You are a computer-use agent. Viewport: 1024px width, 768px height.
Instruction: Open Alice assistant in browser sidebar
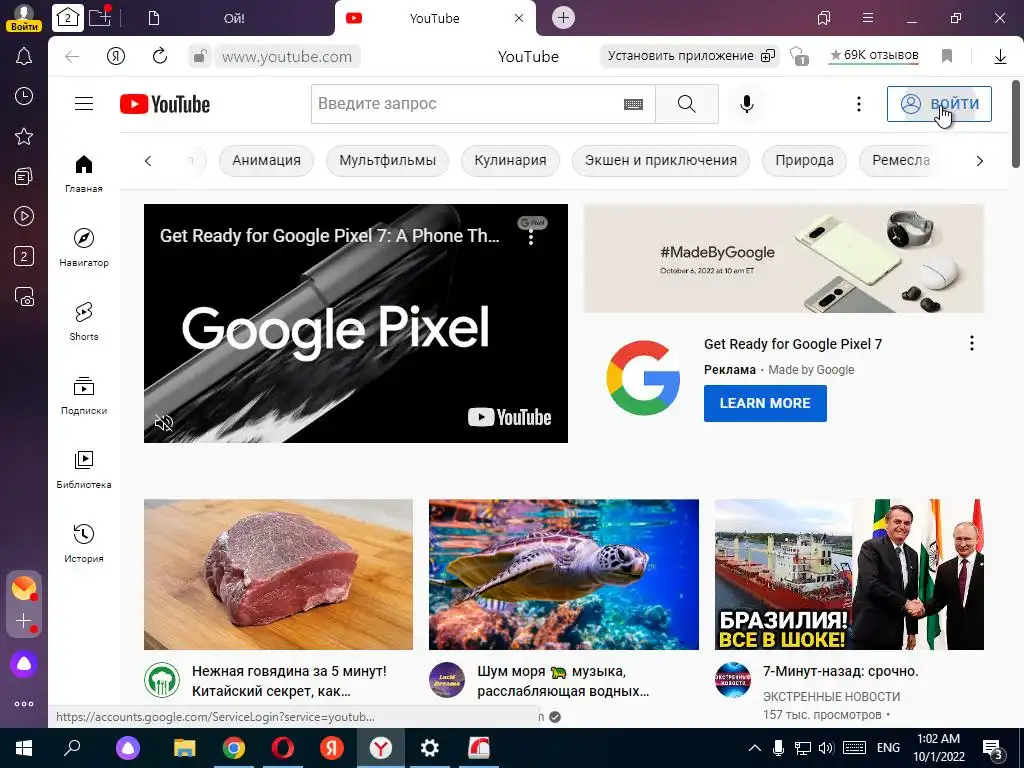pyautogui.click(x=24, y=664)
